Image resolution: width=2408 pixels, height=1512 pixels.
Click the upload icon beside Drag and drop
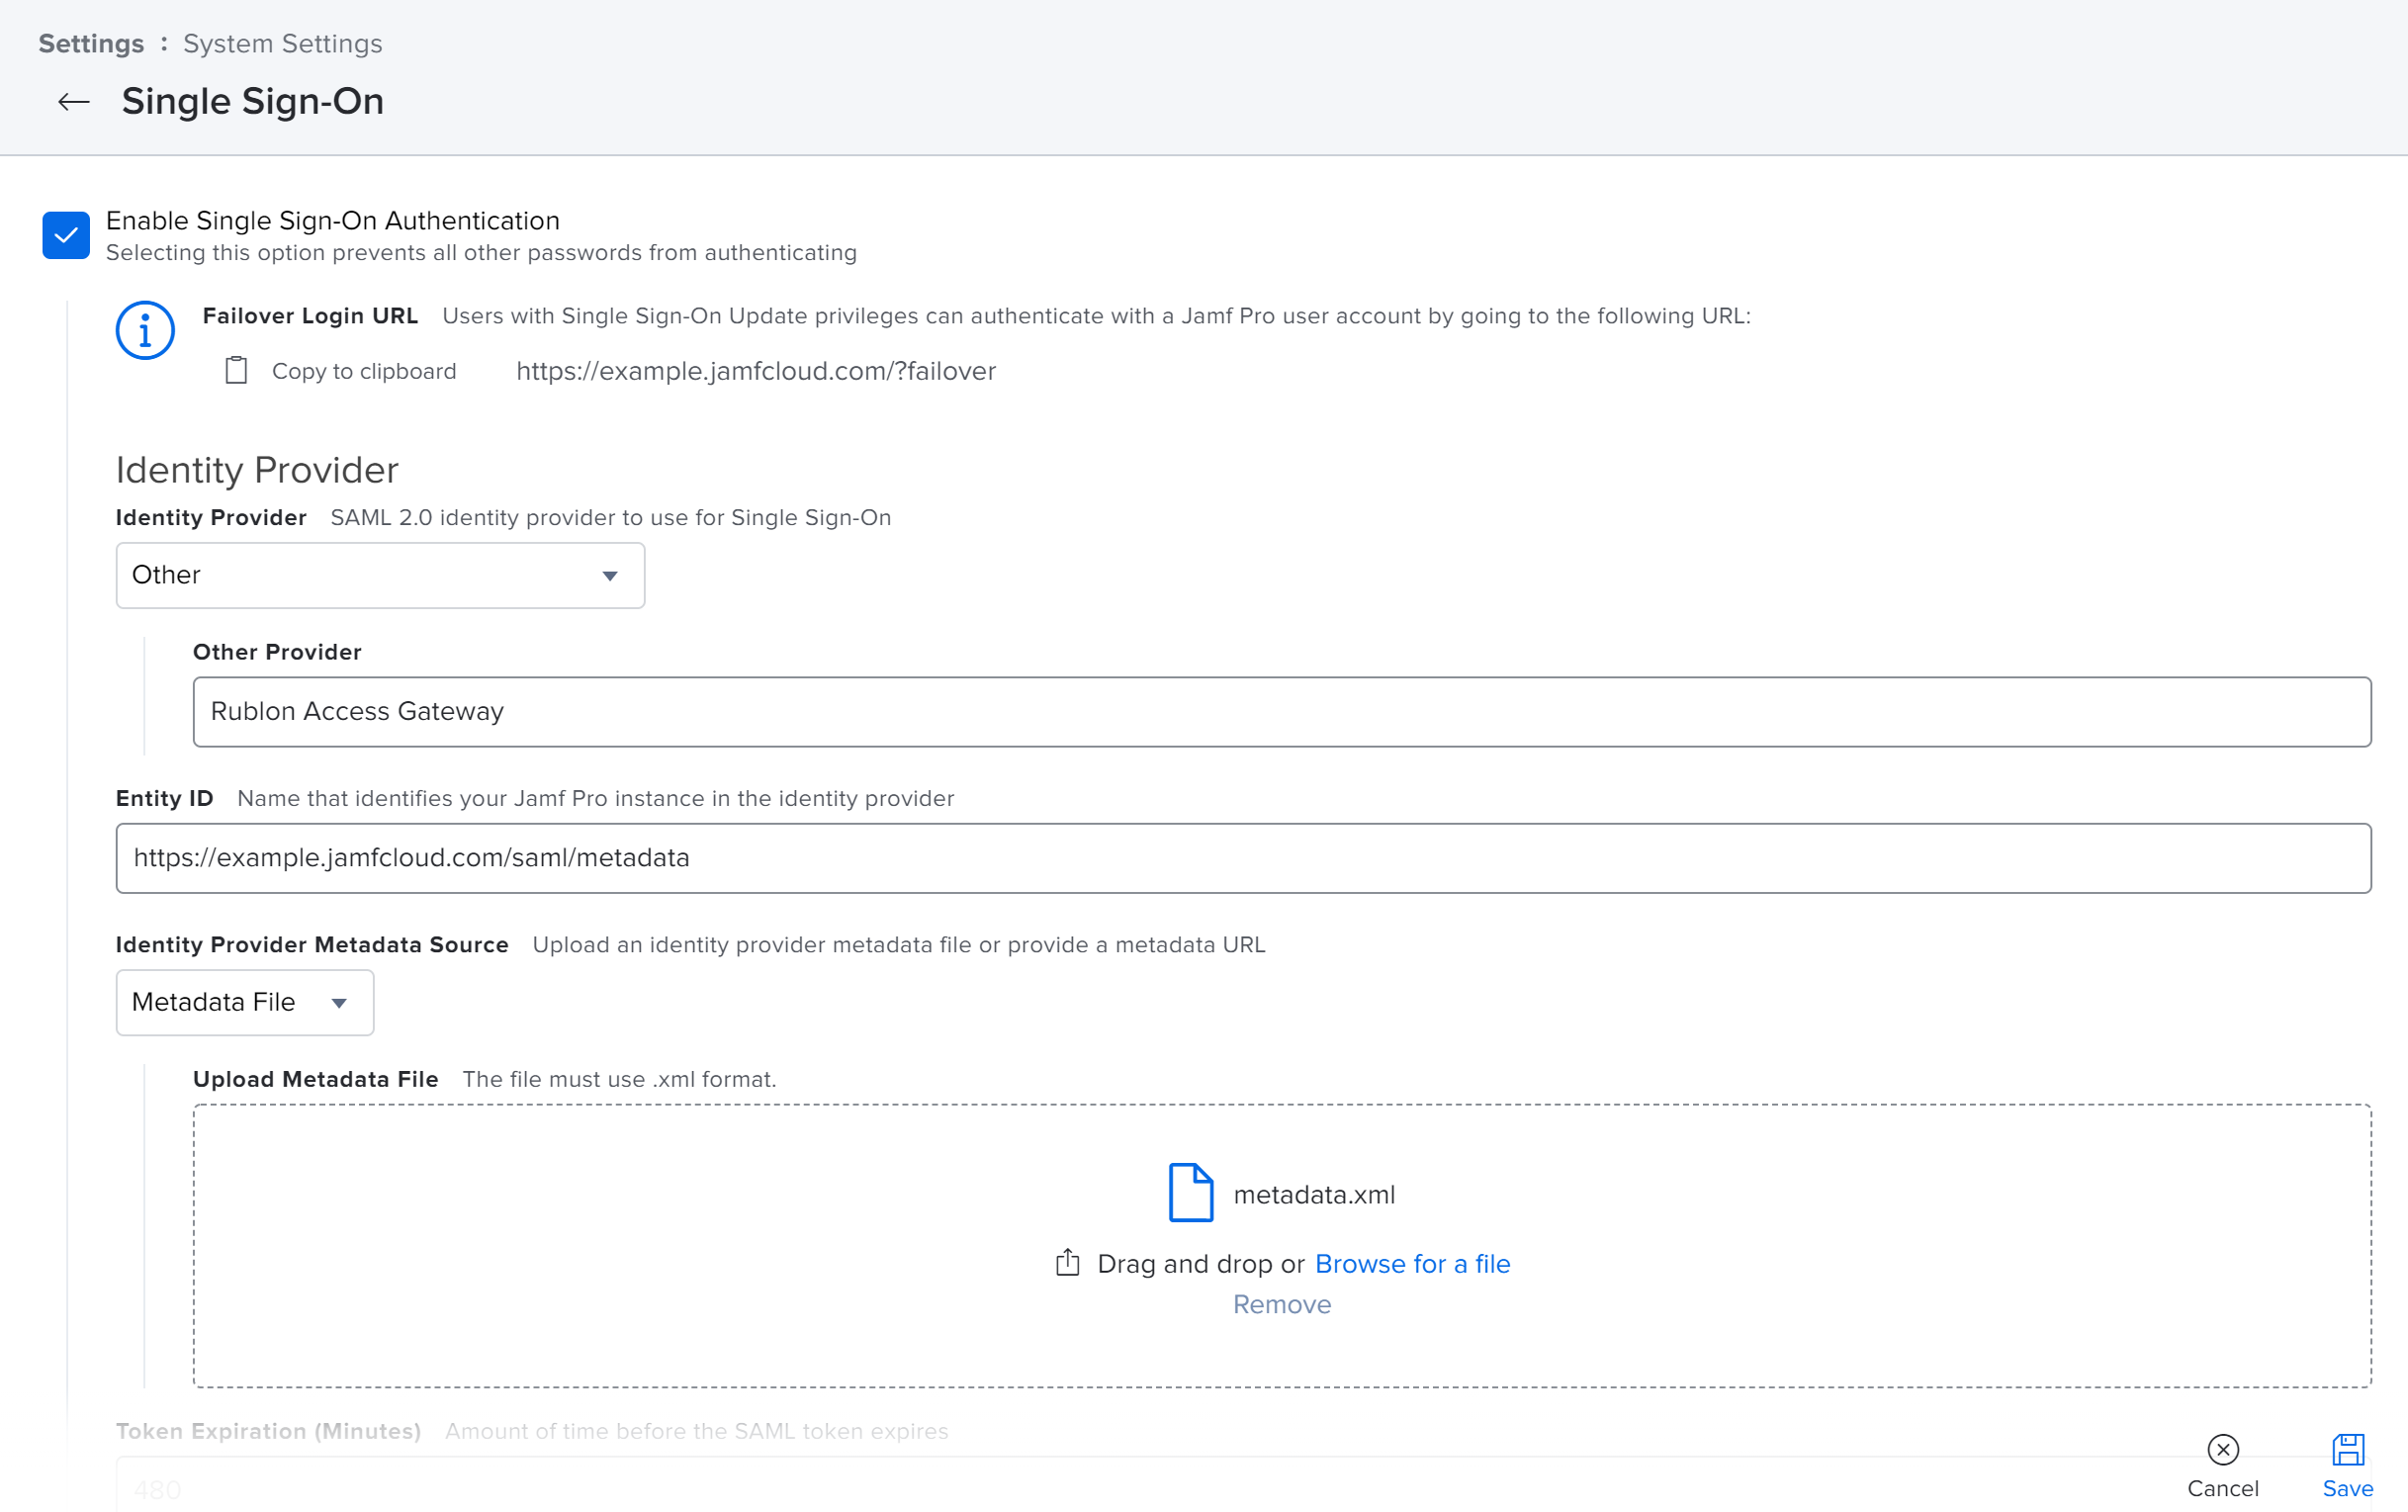(x=1067, y=1263)
